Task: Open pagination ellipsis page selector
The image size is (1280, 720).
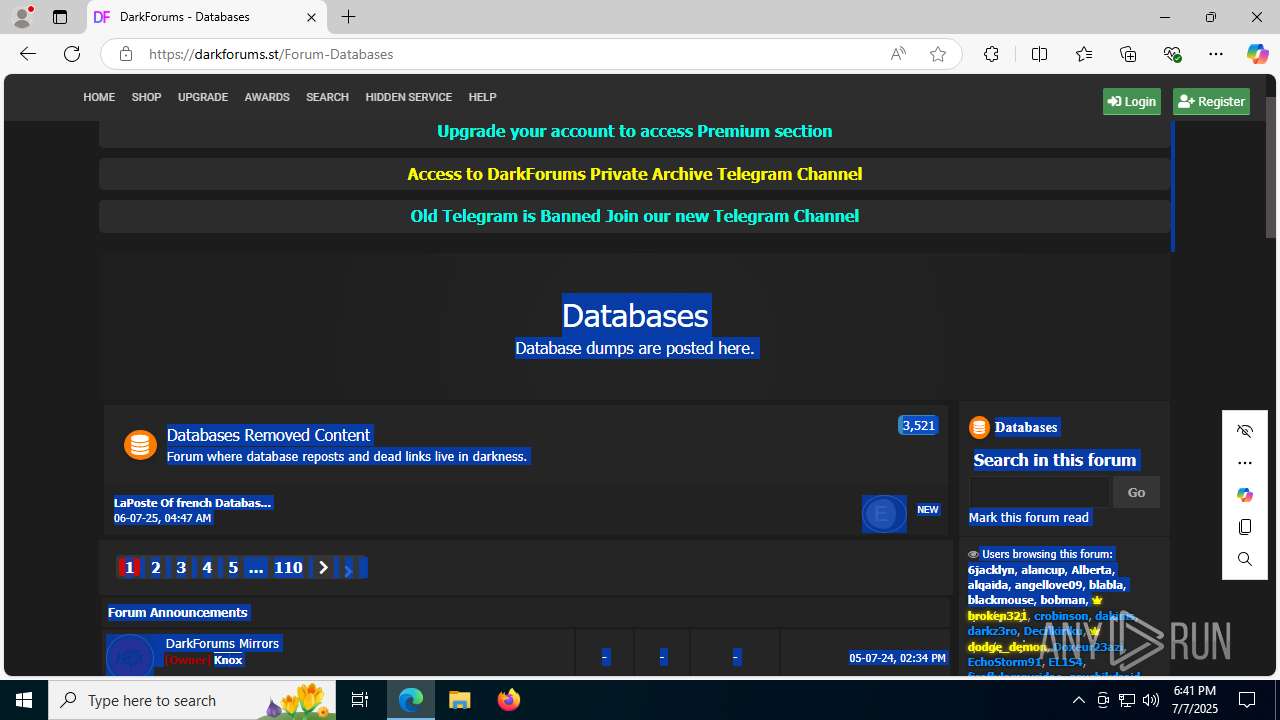Action: tap(256, 568)
